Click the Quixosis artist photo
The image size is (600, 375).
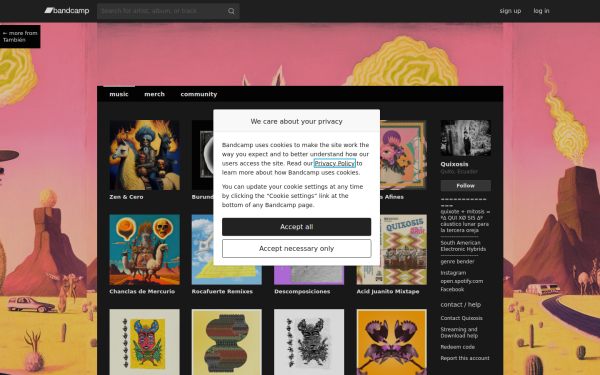coord(466,138)
